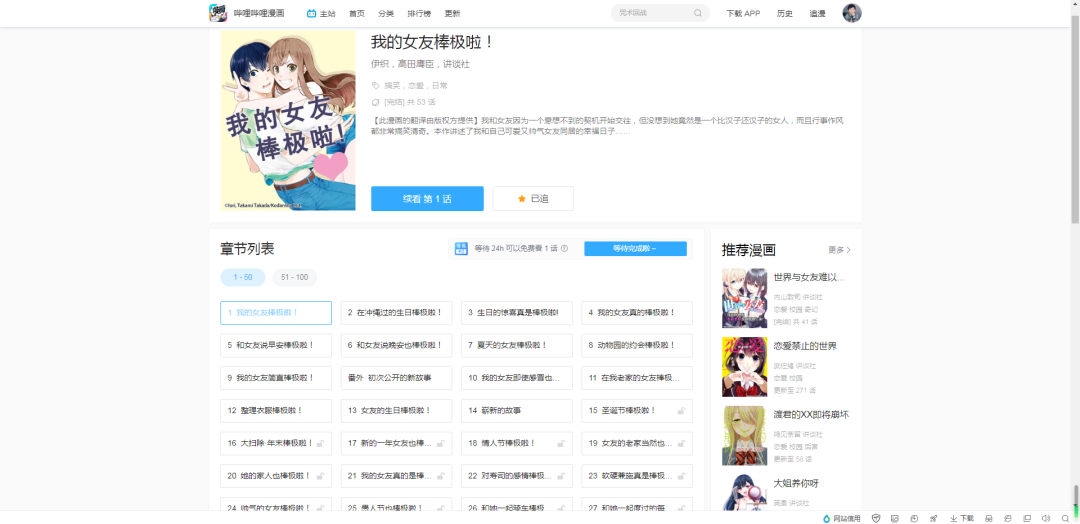Click the lock icon on chapter 15 圣诞节棒极啦
This screenshot has height=524, width=1080.
tap(681, 410)
